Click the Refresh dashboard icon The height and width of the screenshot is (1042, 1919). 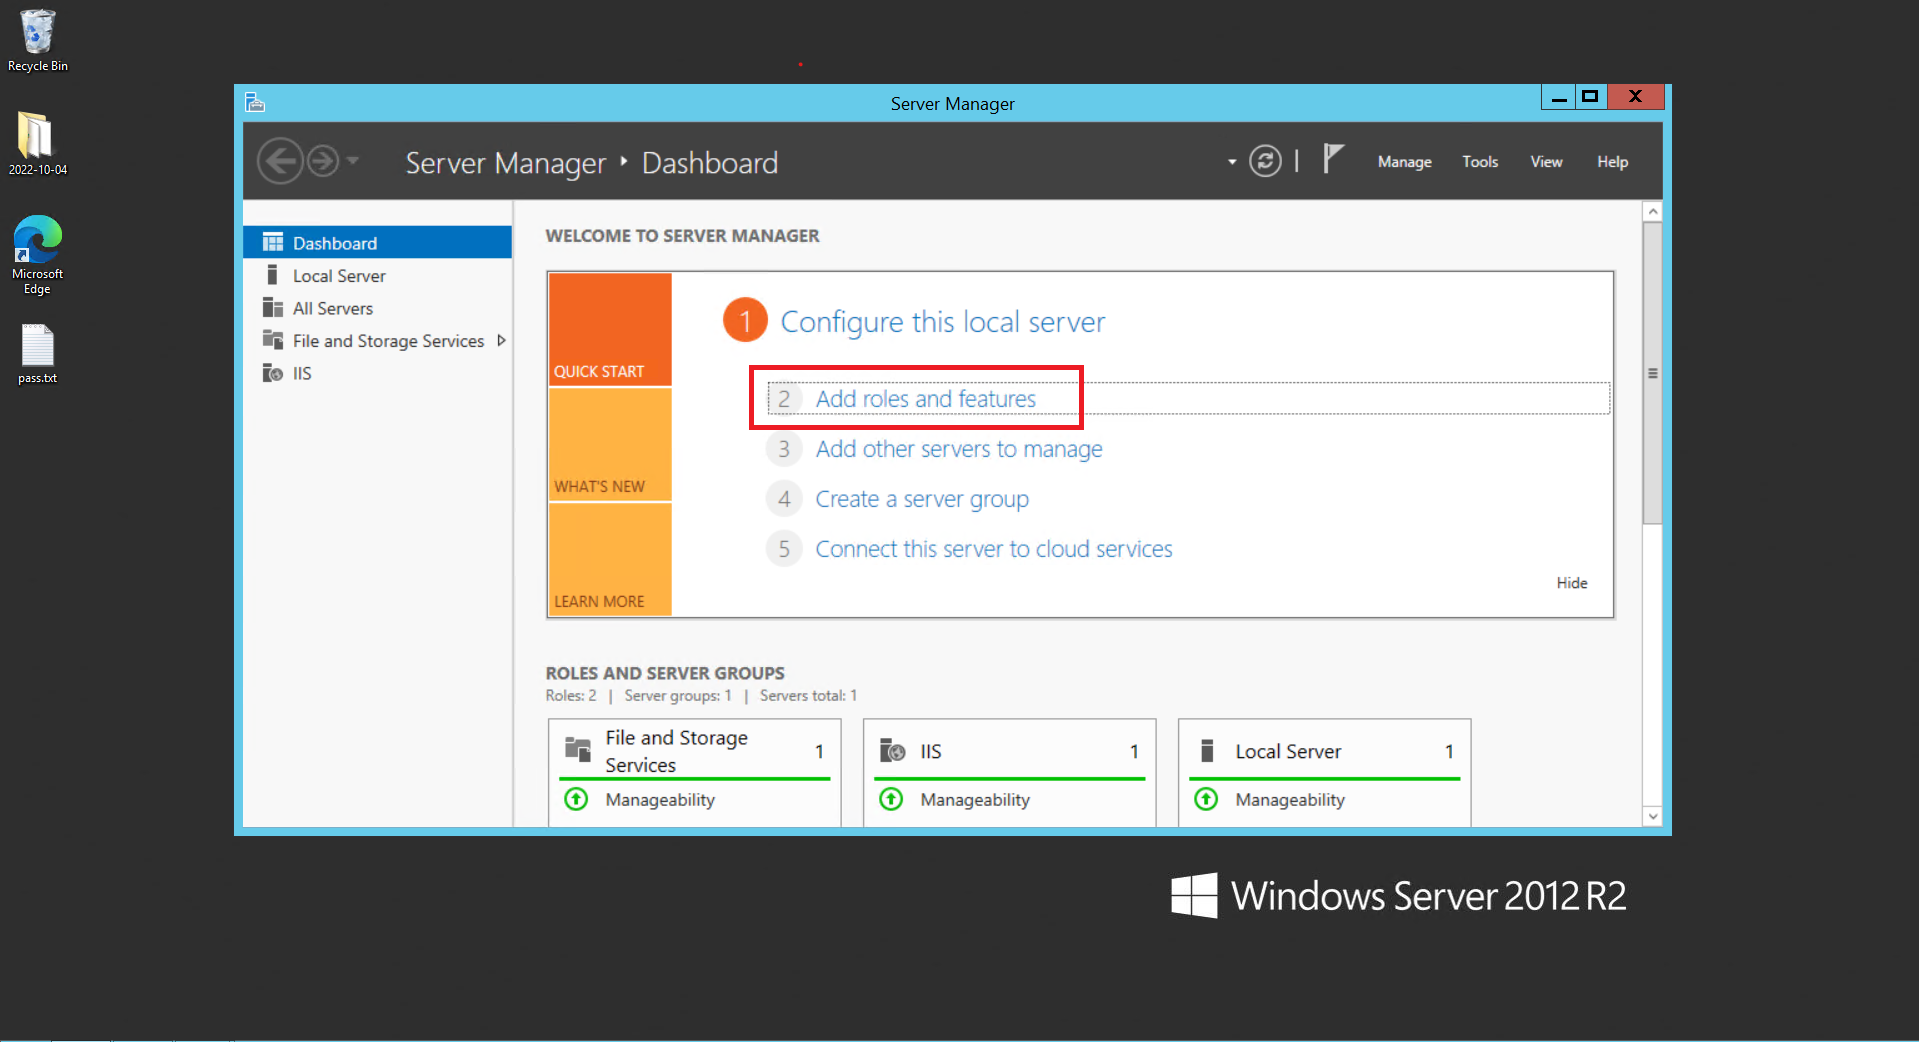[1265, 161]
